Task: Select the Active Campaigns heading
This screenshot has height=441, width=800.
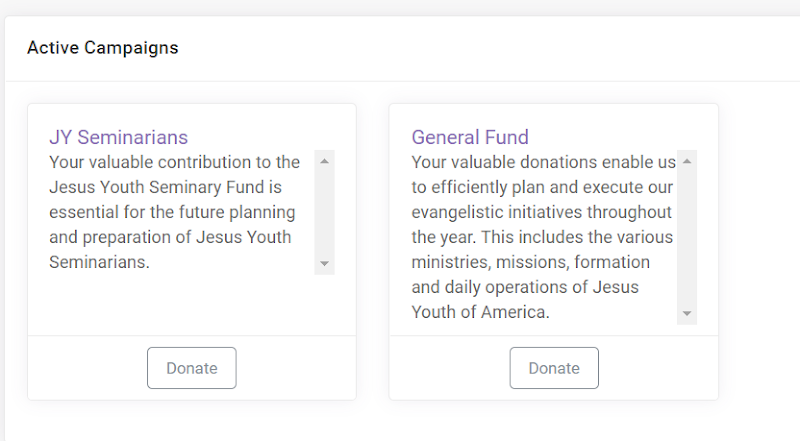Action: [x=103, y=47]
